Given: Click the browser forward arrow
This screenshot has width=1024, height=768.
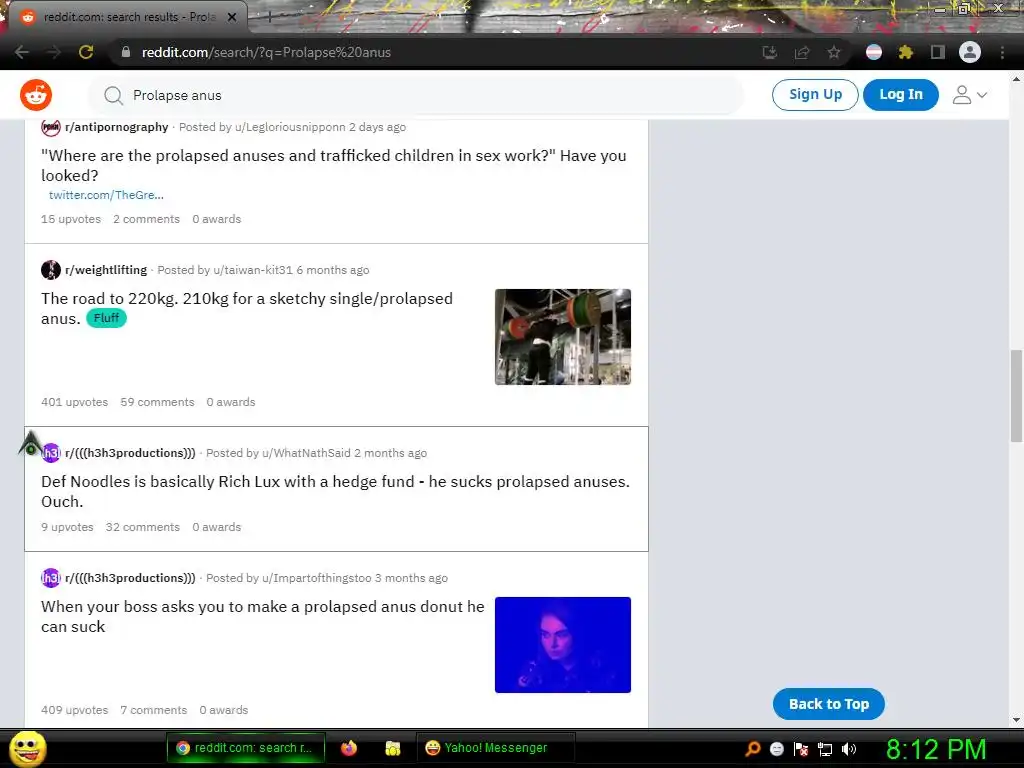Looking at the screenshot, I should pos(54,52).
